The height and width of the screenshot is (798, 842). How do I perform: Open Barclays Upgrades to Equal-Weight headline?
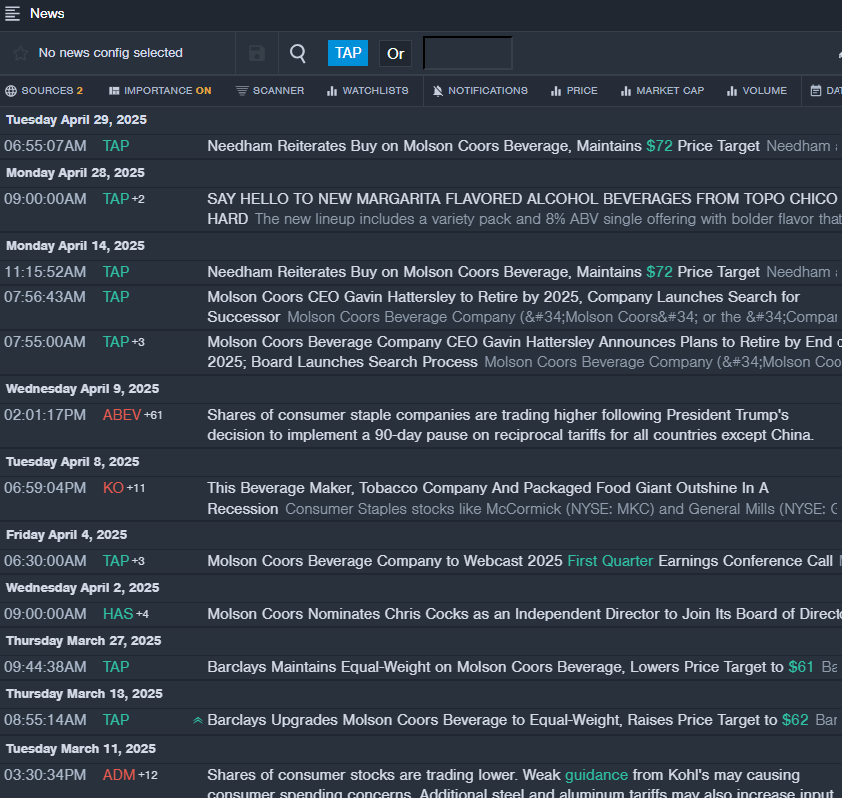(507, 720)
